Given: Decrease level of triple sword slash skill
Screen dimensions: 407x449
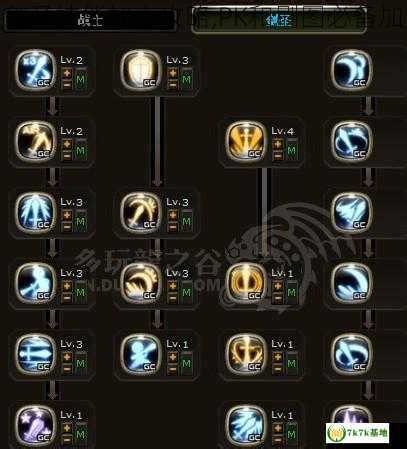Looking at the screenshot, I should 67,85.
